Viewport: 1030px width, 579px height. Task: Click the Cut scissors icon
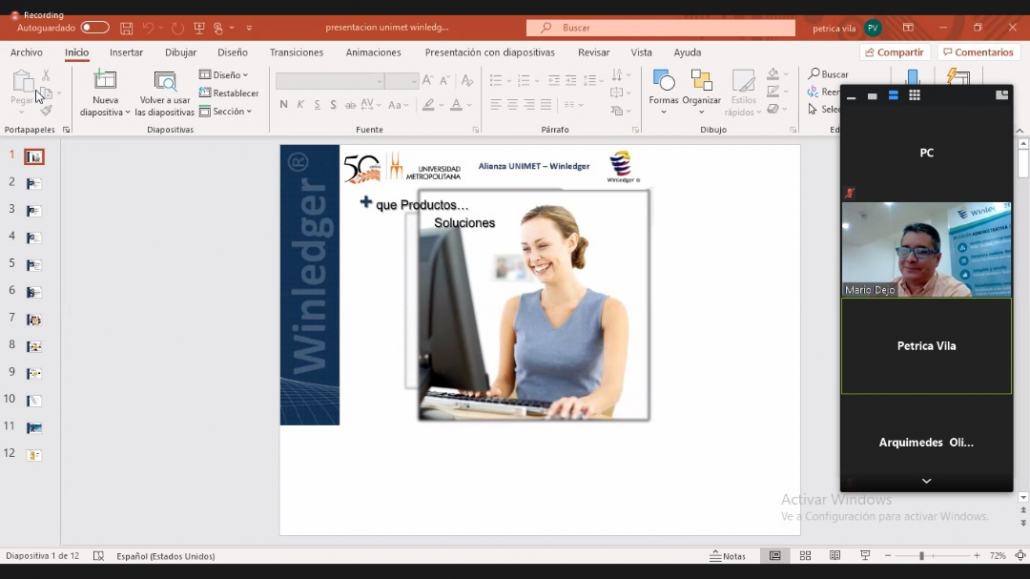coord(46,75)
